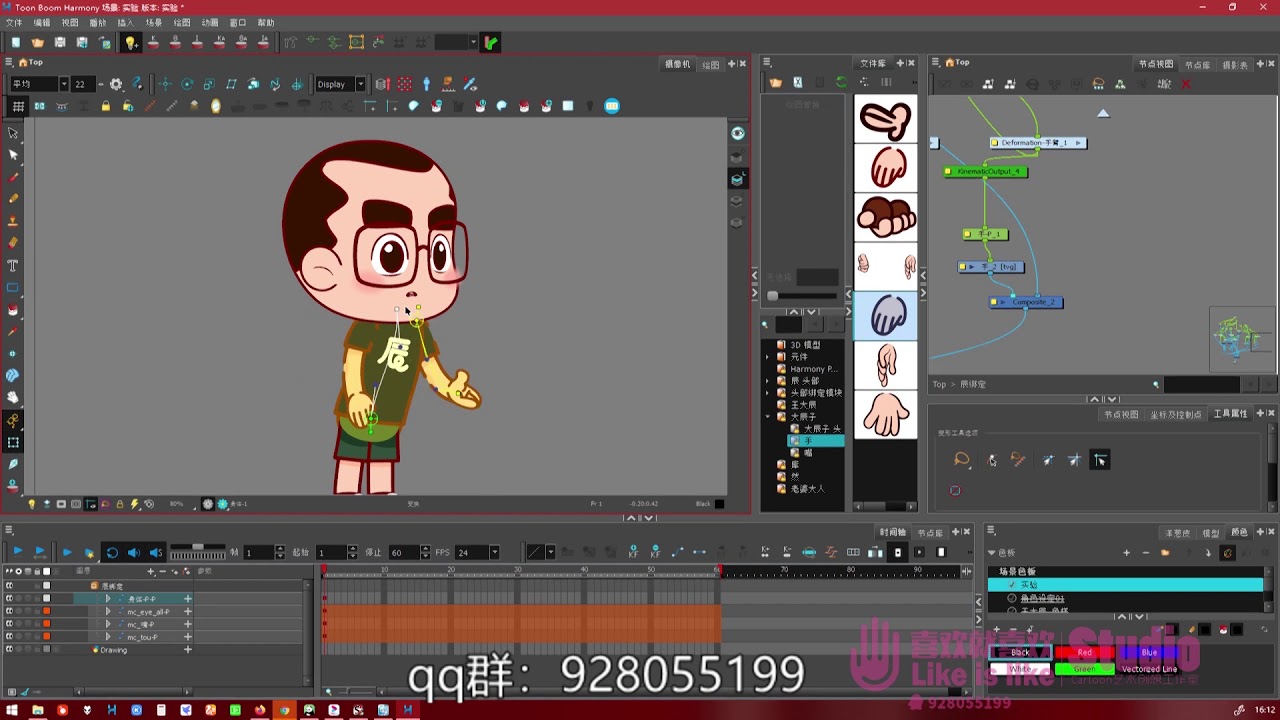Click the red X icon in Node view toolbar
The height and width of the screenshot is (720, 1280).
click(1186, 84)
